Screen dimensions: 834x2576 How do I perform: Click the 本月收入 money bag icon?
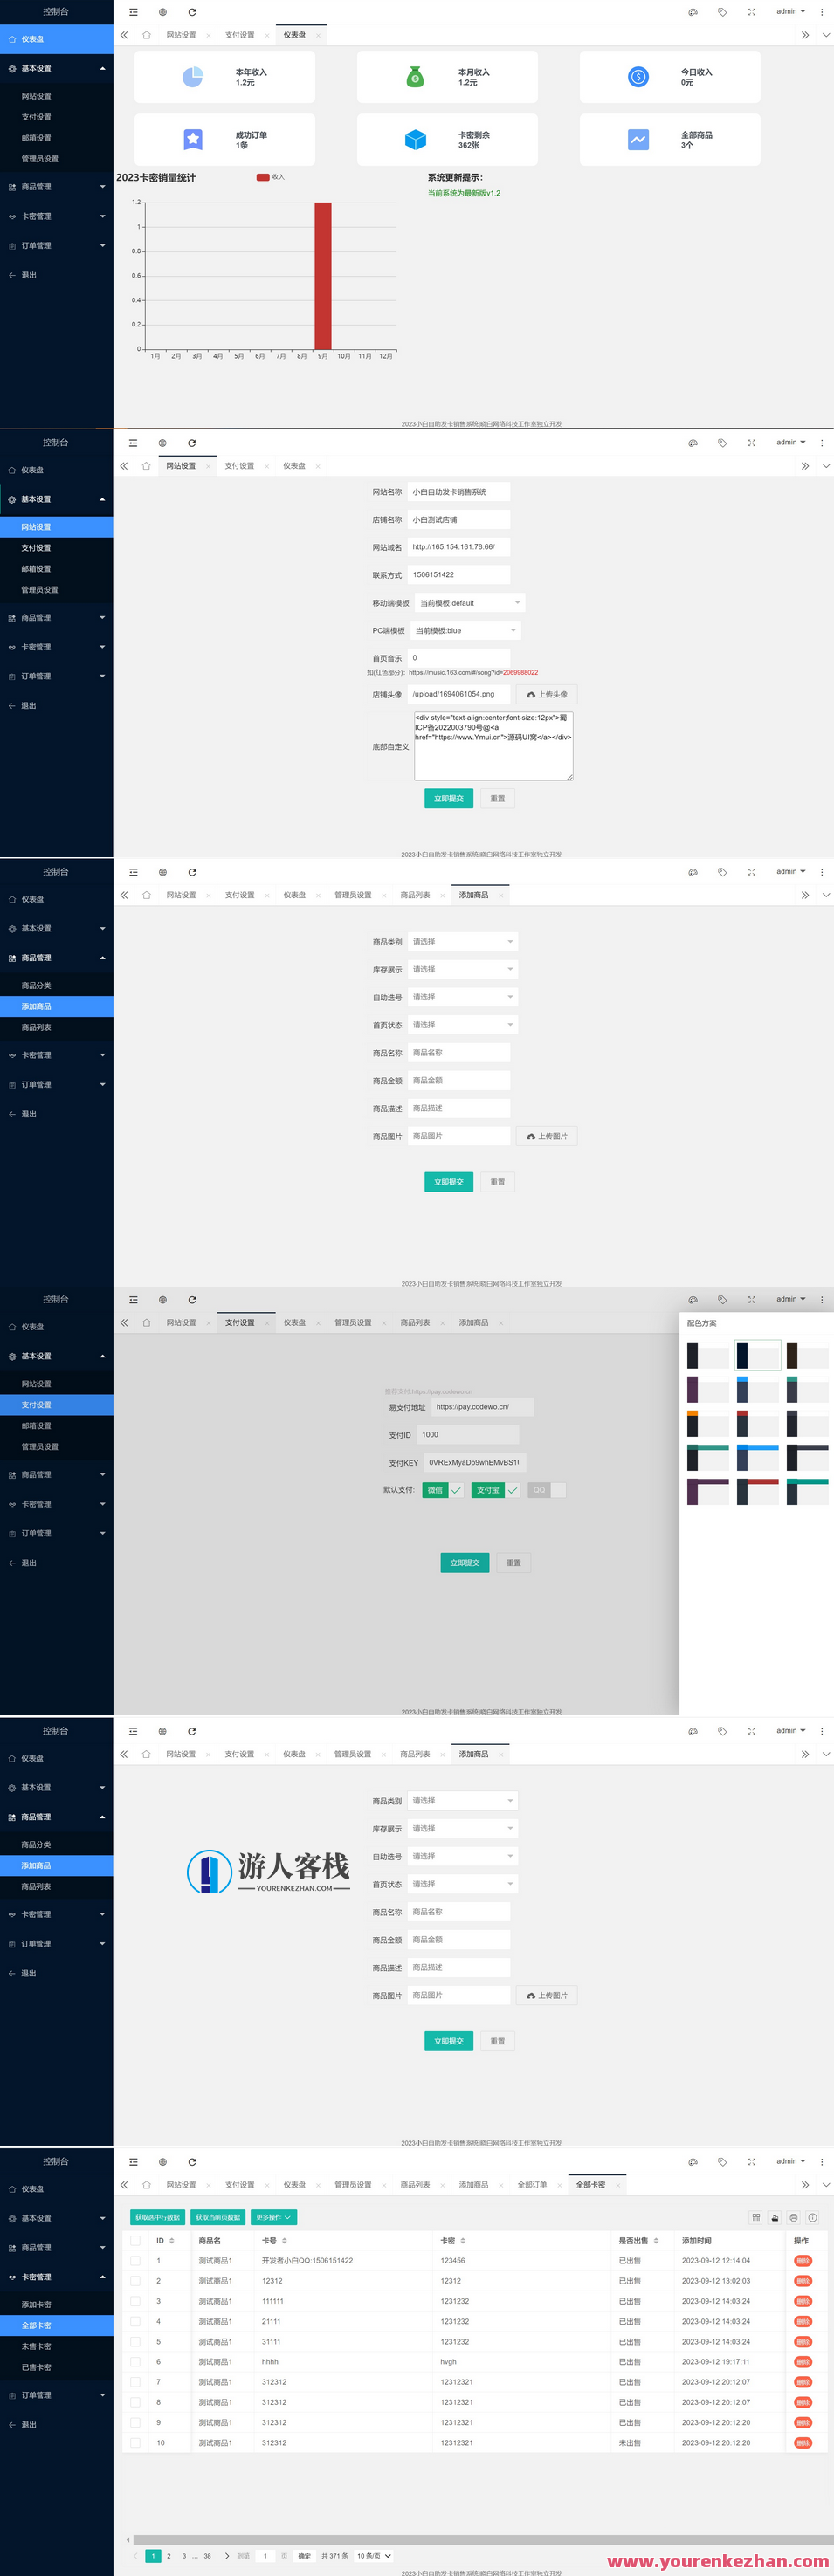pos(415,77)
